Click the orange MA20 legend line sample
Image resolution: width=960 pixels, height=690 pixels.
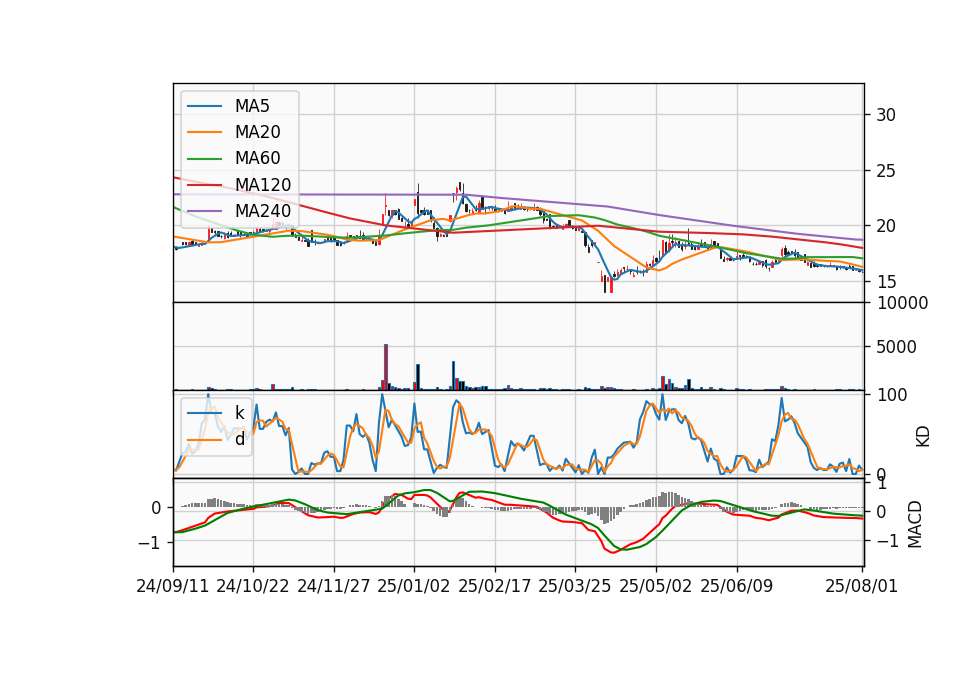(204, 132)
